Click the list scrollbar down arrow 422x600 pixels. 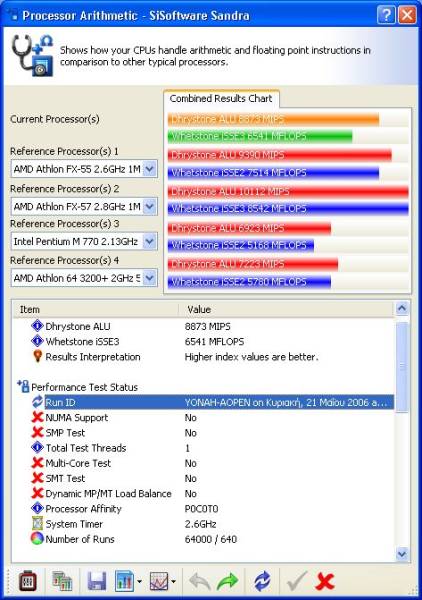point(402,553)
